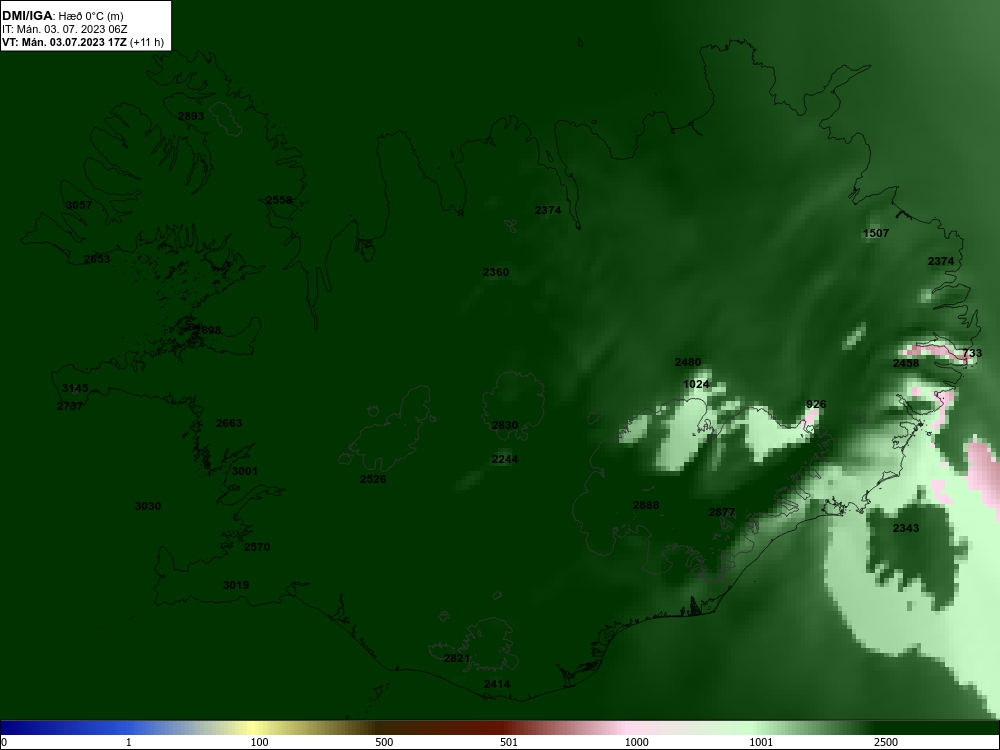This screenshot has width=1000, height=750.
Task: Select the map value 3057
Action: click(x=79, y=205)
